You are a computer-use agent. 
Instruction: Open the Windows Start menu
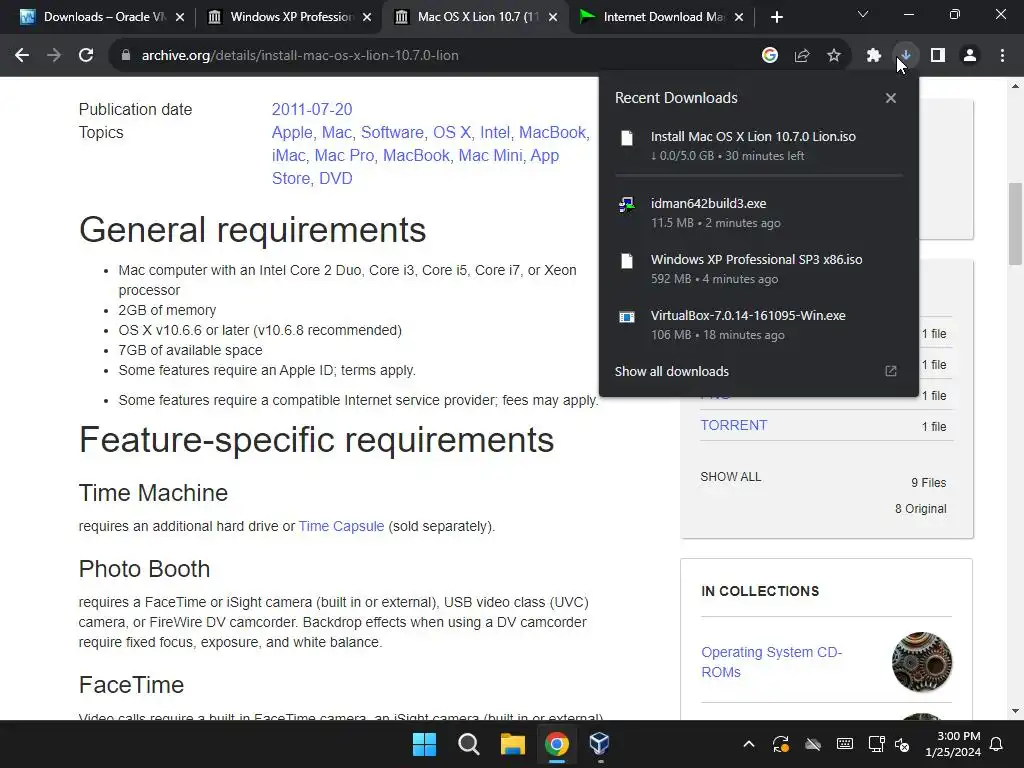click(424, 744)
